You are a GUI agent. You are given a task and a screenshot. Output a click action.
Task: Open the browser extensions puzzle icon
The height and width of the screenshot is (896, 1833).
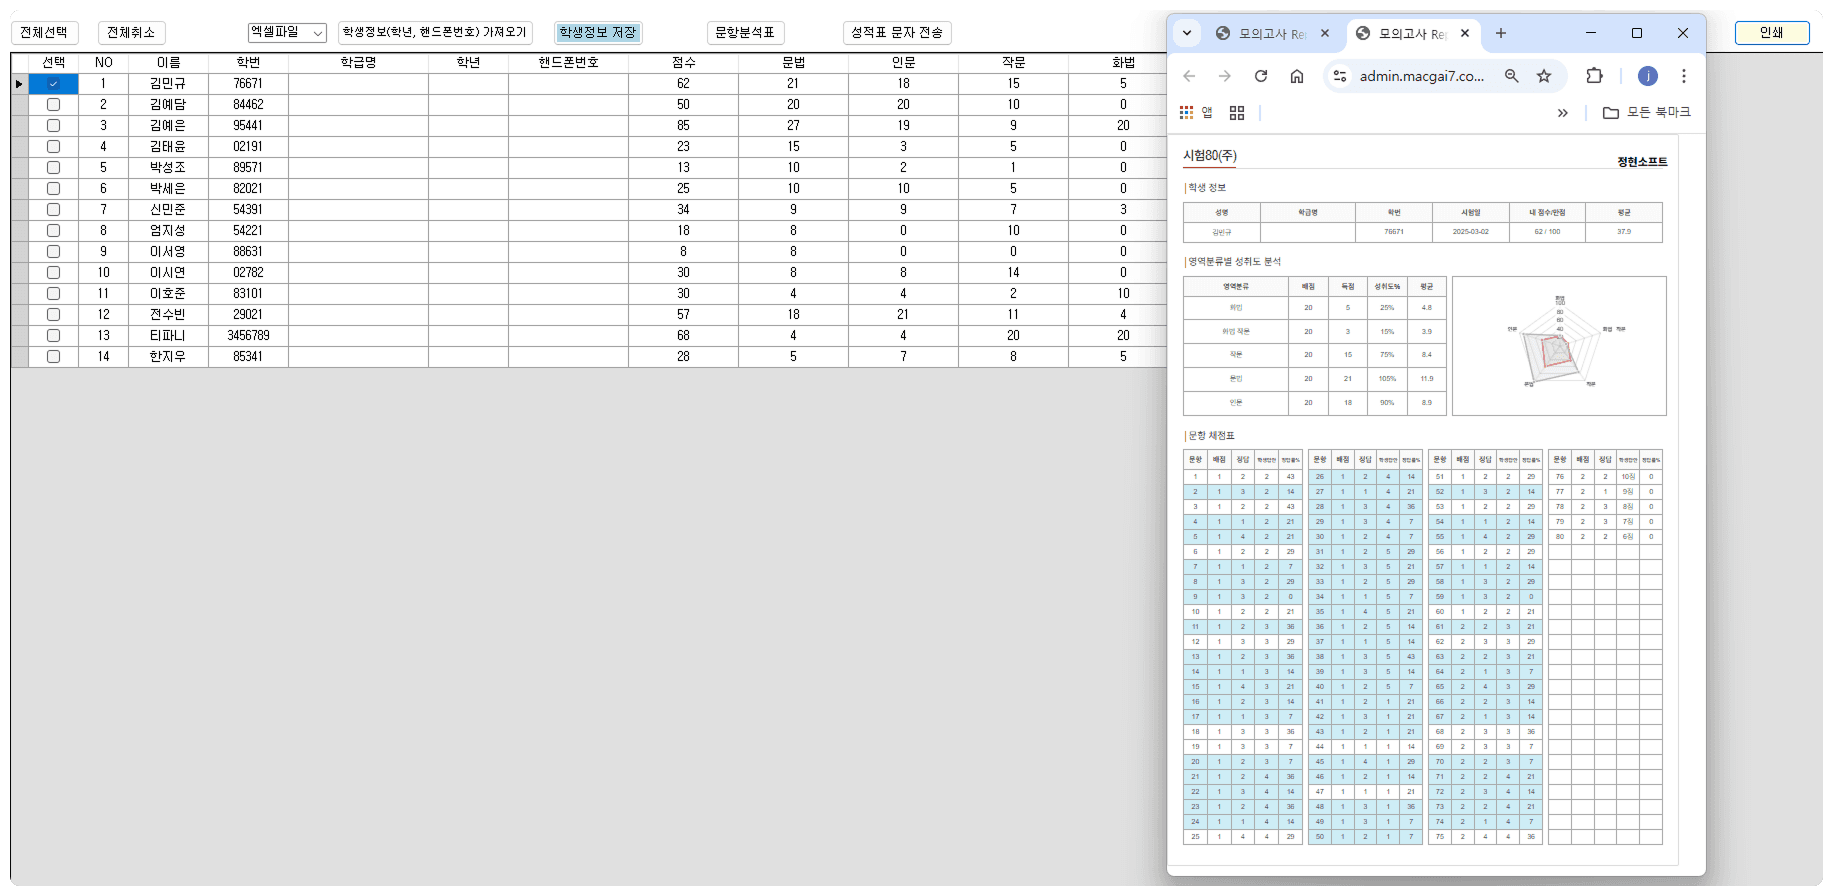[1594, 76]
